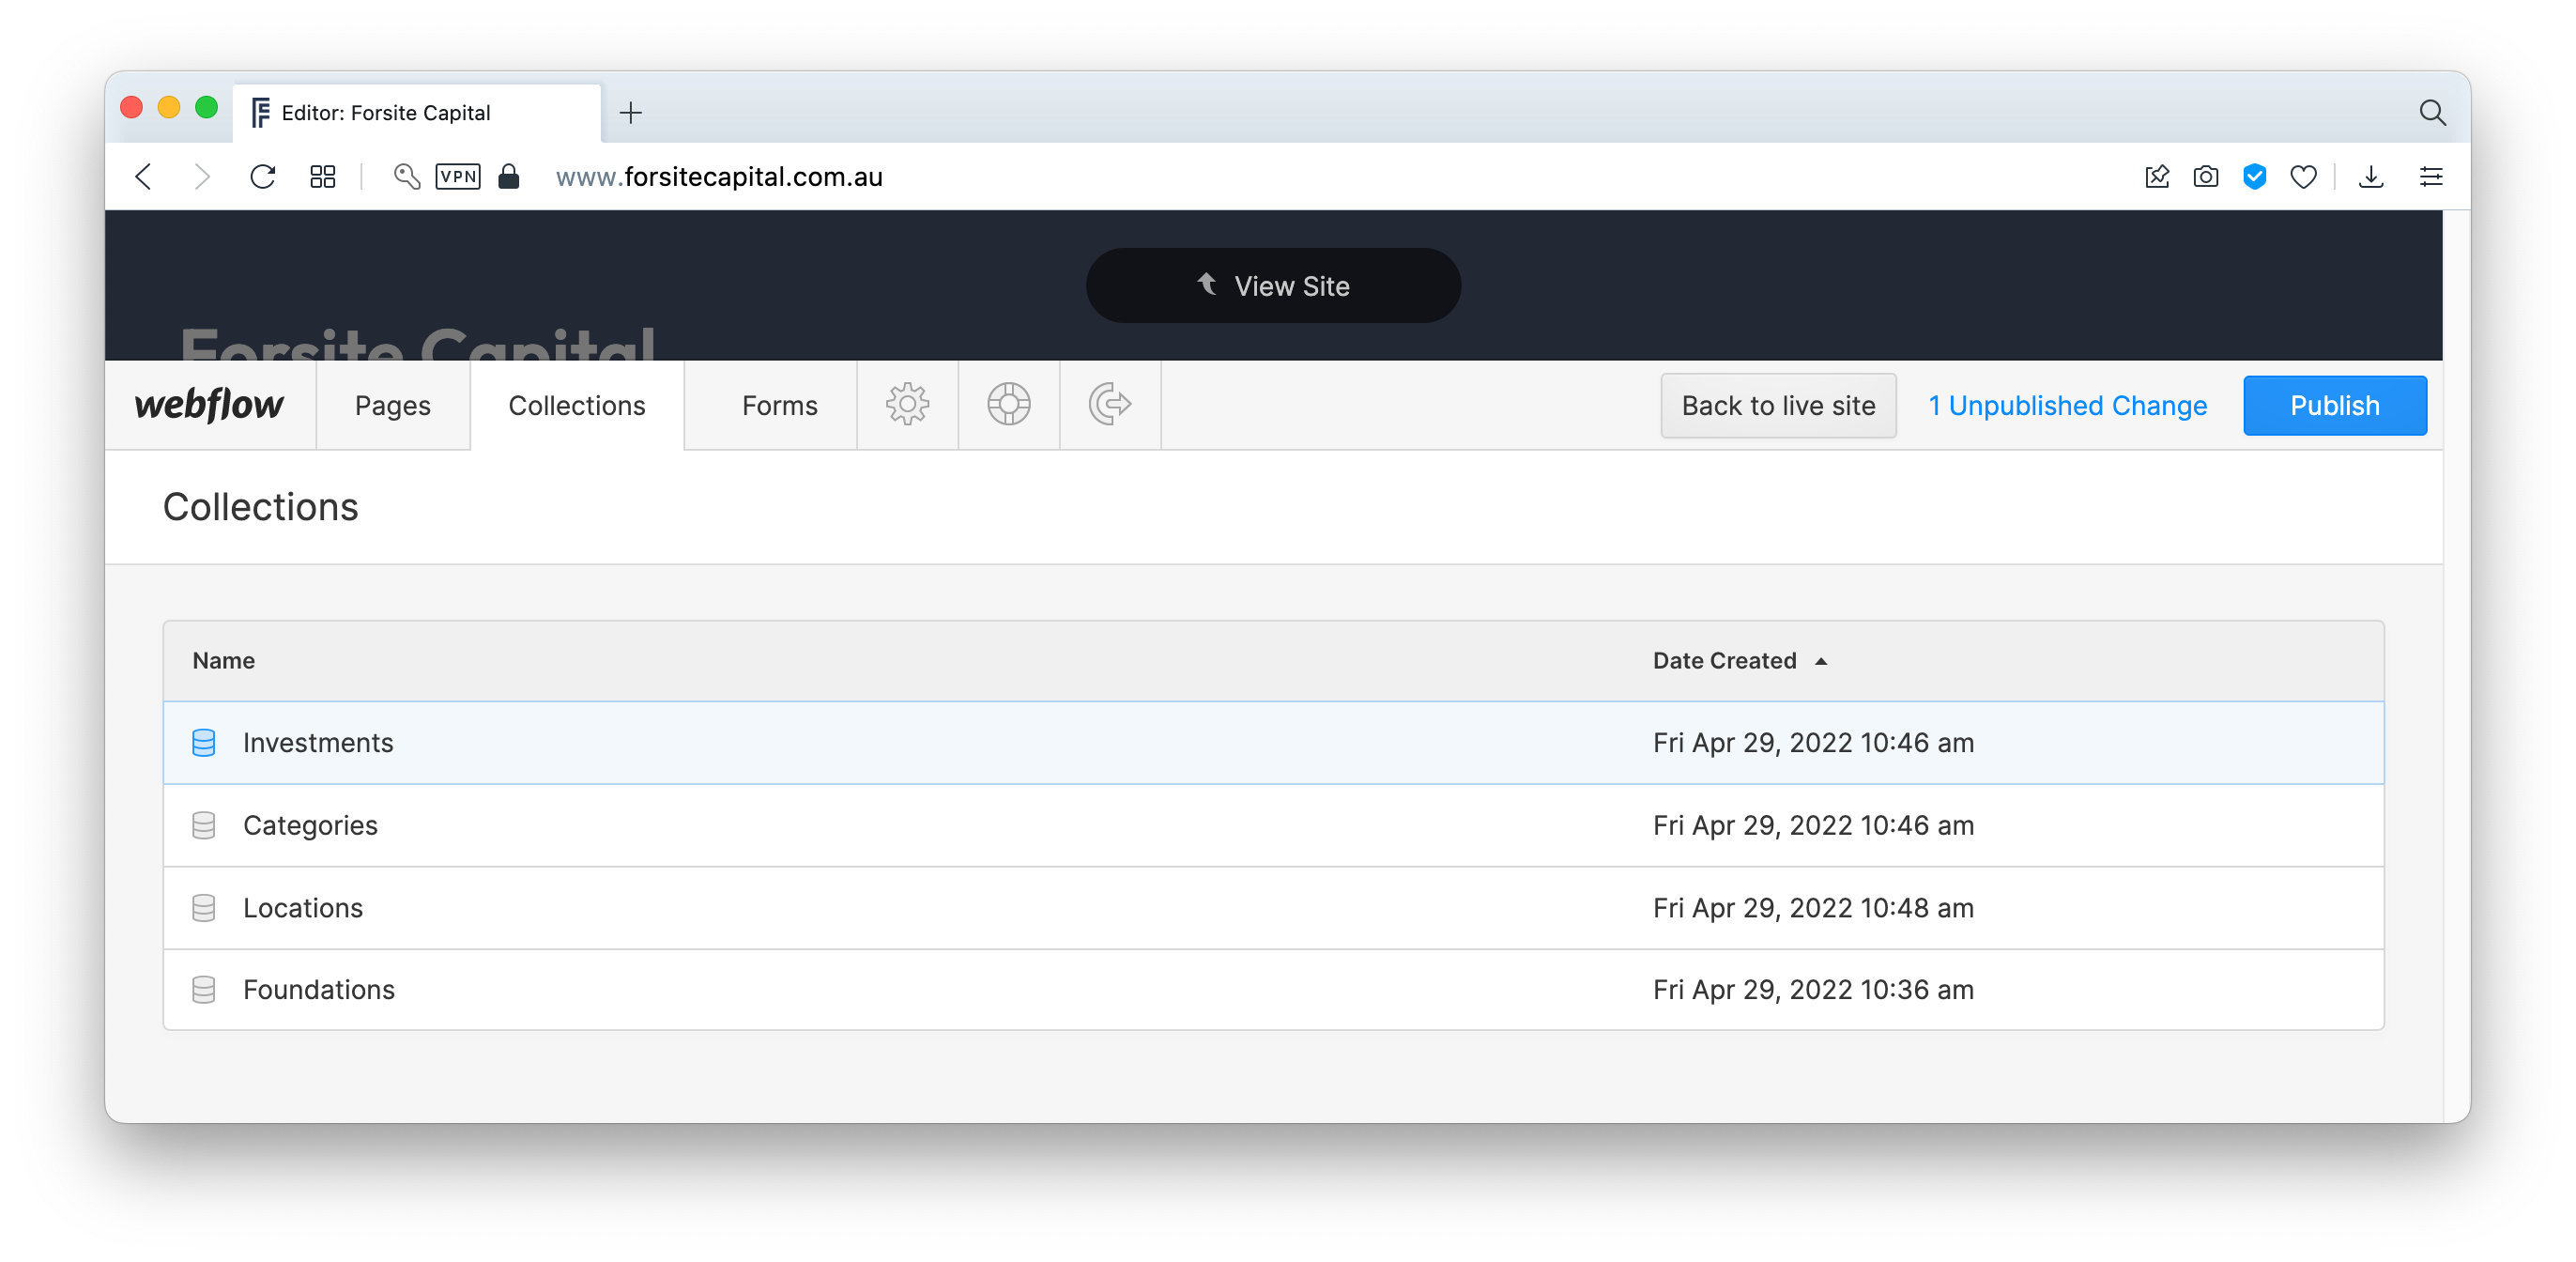Screen dimensions: 2576x1262
Task: Click Locations date 10:48 am cell
Action: 1812,907
